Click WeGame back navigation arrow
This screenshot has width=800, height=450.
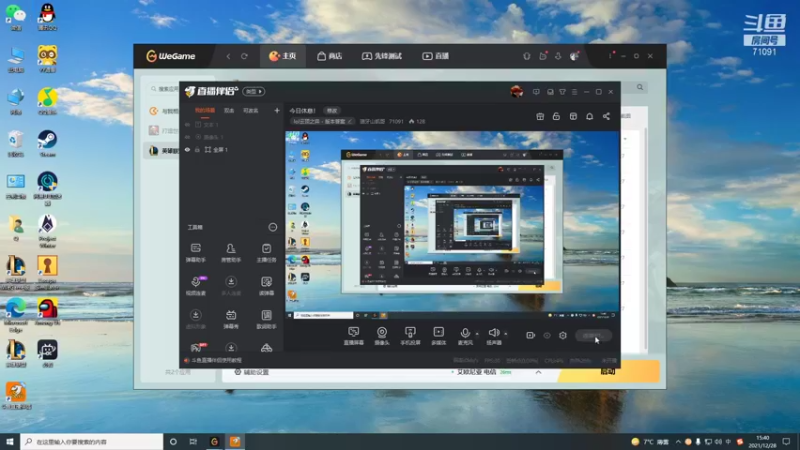(x=228, y=56)
